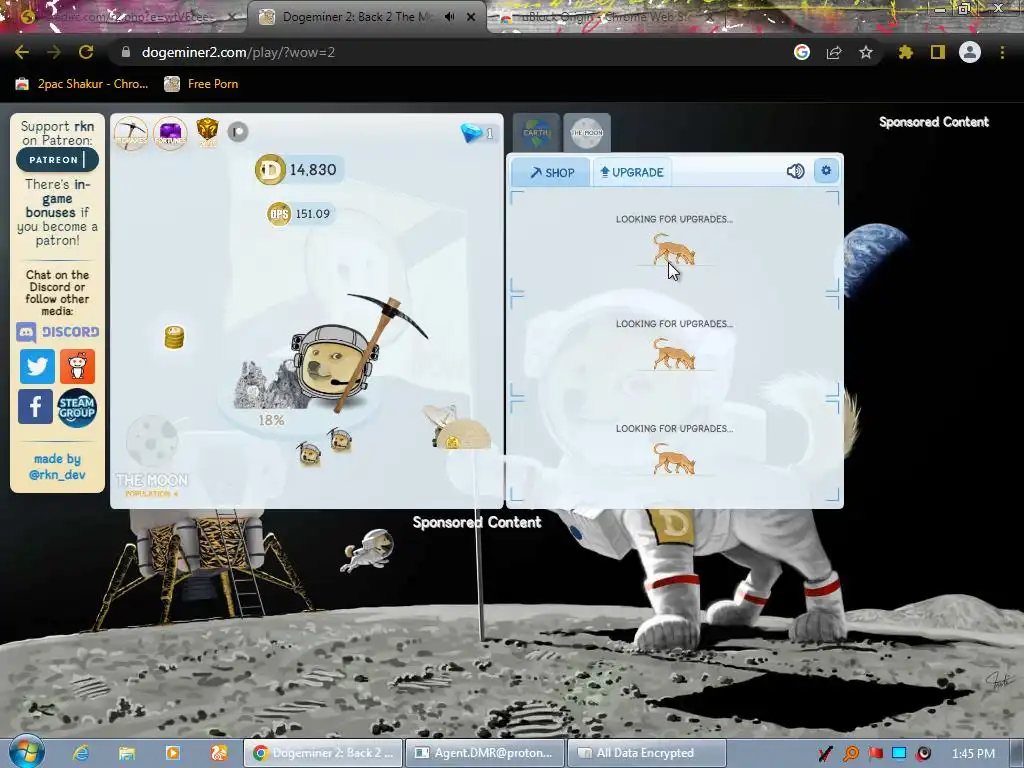This screenshot has width=1024, height=768.
Task: Open the Fortunes gem icon
Action: click(x=170, y=133)
